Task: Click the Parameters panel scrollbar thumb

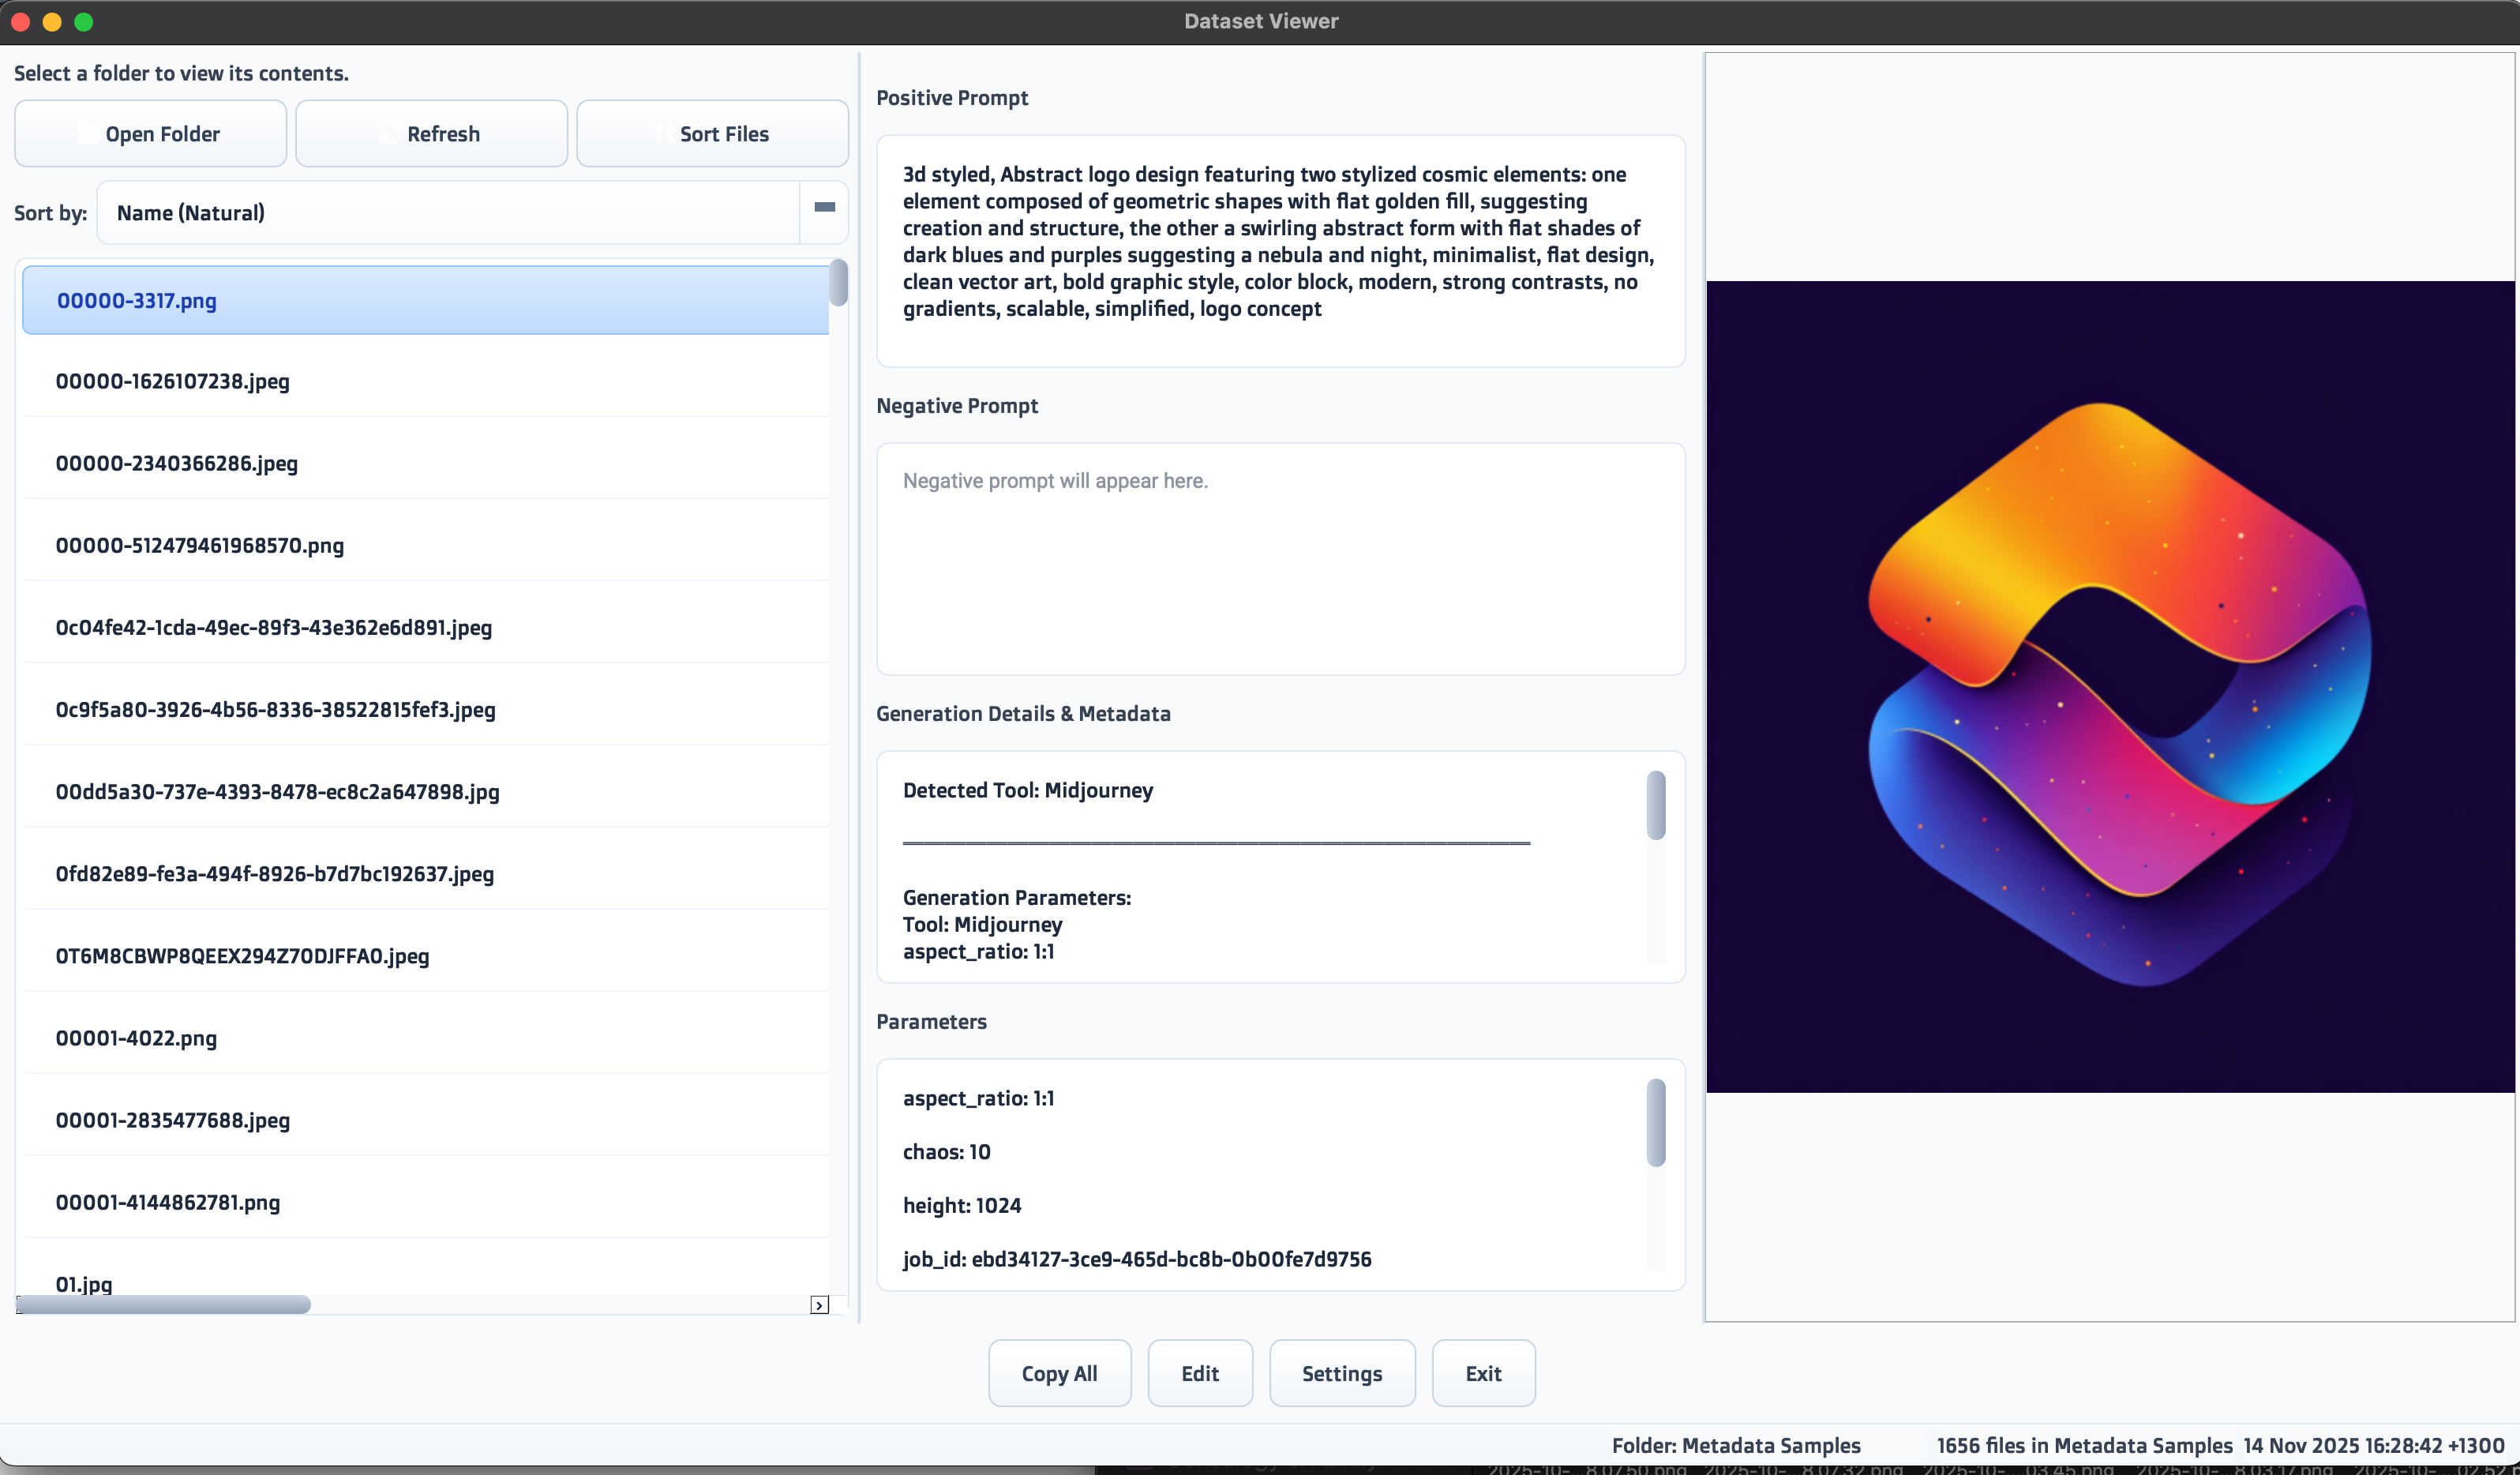Action: pos(1655,1122)
